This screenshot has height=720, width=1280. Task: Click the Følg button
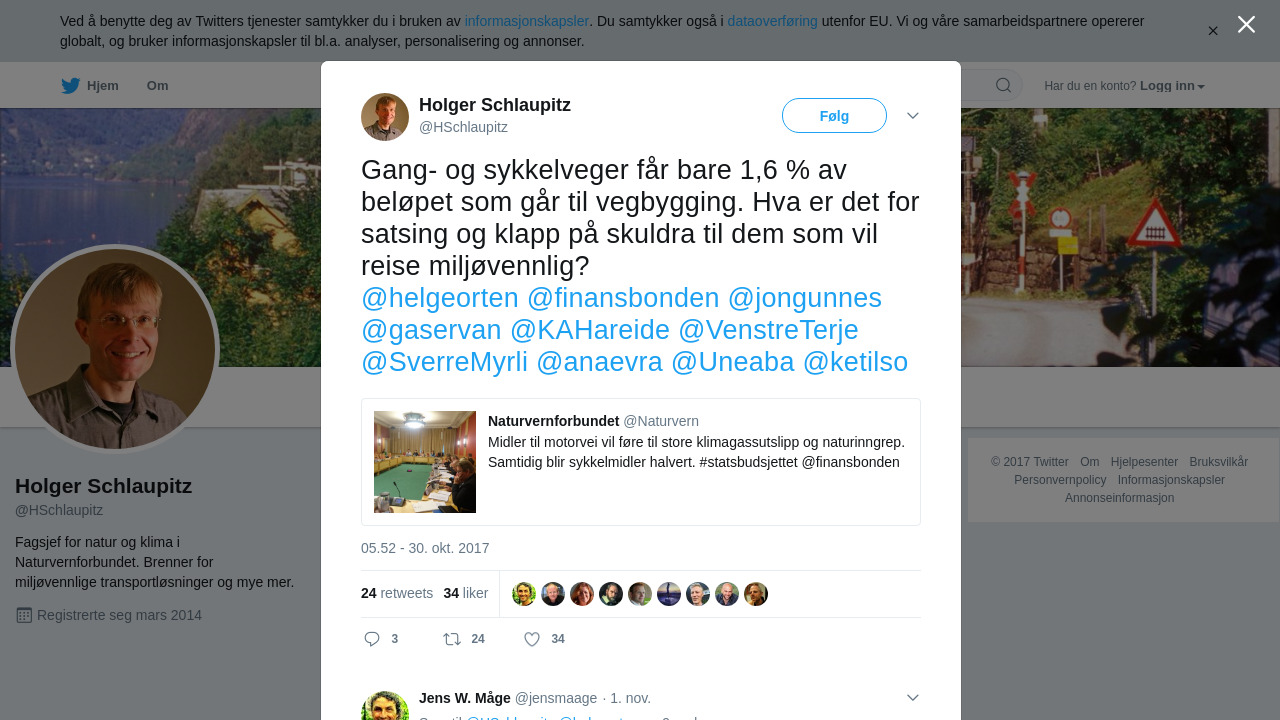[x=834, y=116]
